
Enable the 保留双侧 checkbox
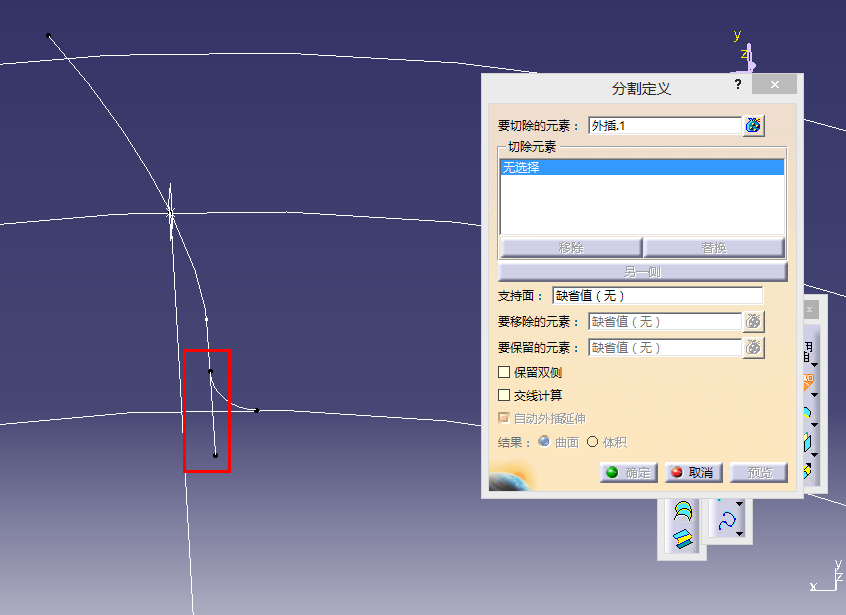[x=504, y=372]
